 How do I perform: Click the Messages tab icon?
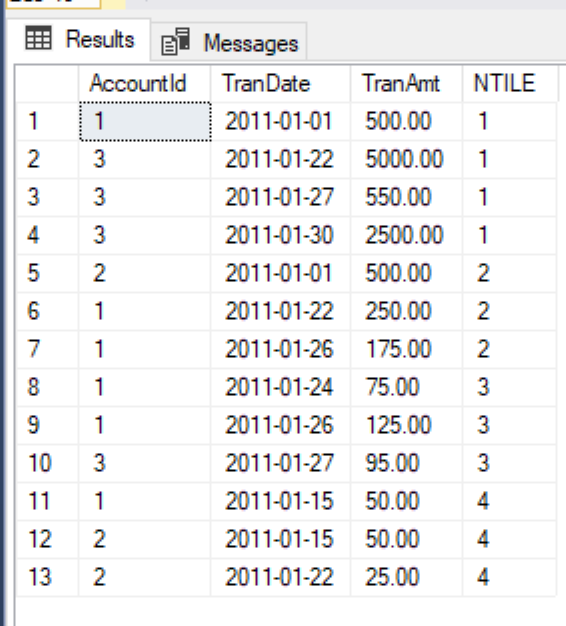(x=175, y=41)
